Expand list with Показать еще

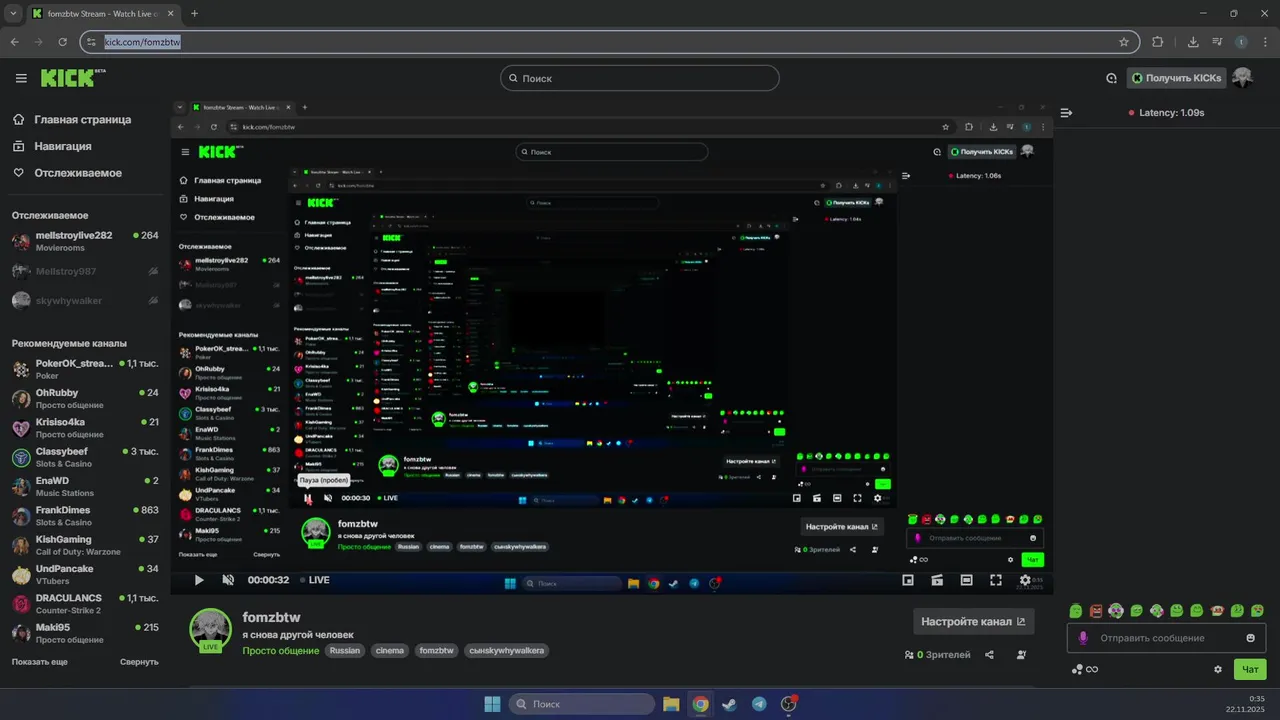point(40,662)
